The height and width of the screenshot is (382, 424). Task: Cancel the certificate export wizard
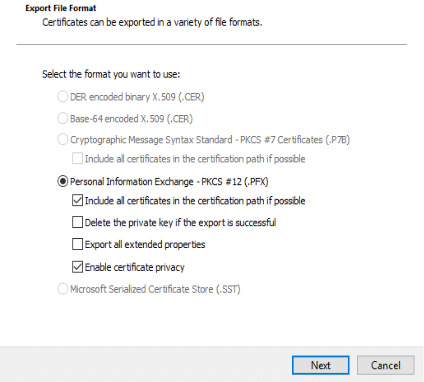[x=386, y=365]
